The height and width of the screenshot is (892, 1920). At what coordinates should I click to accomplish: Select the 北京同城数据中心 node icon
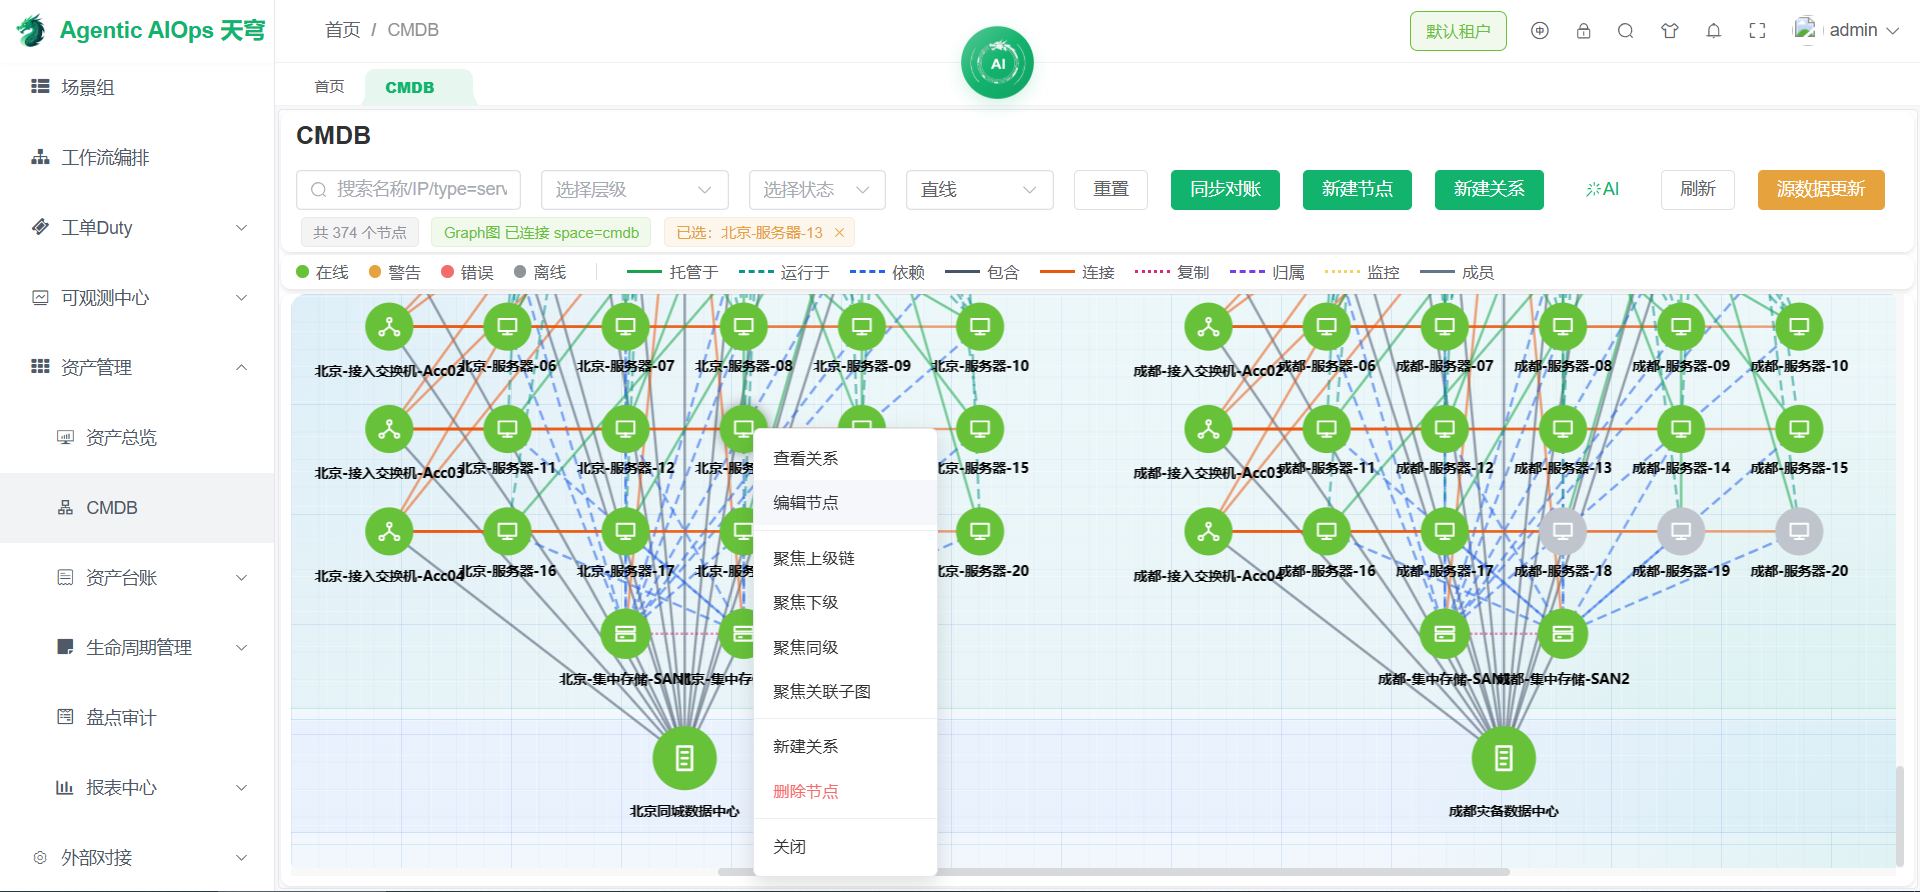tap(684, 758)
